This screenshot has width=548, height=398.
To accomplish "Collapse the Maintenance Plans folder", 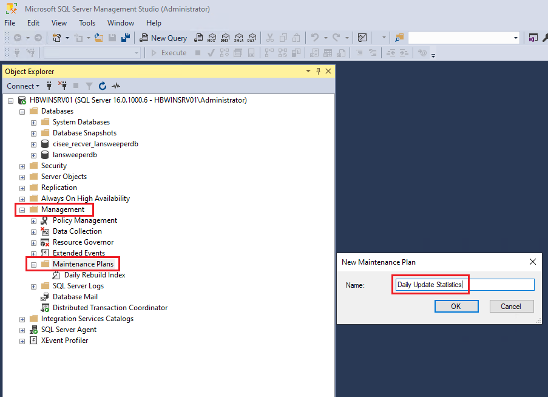I will [34, 265].
